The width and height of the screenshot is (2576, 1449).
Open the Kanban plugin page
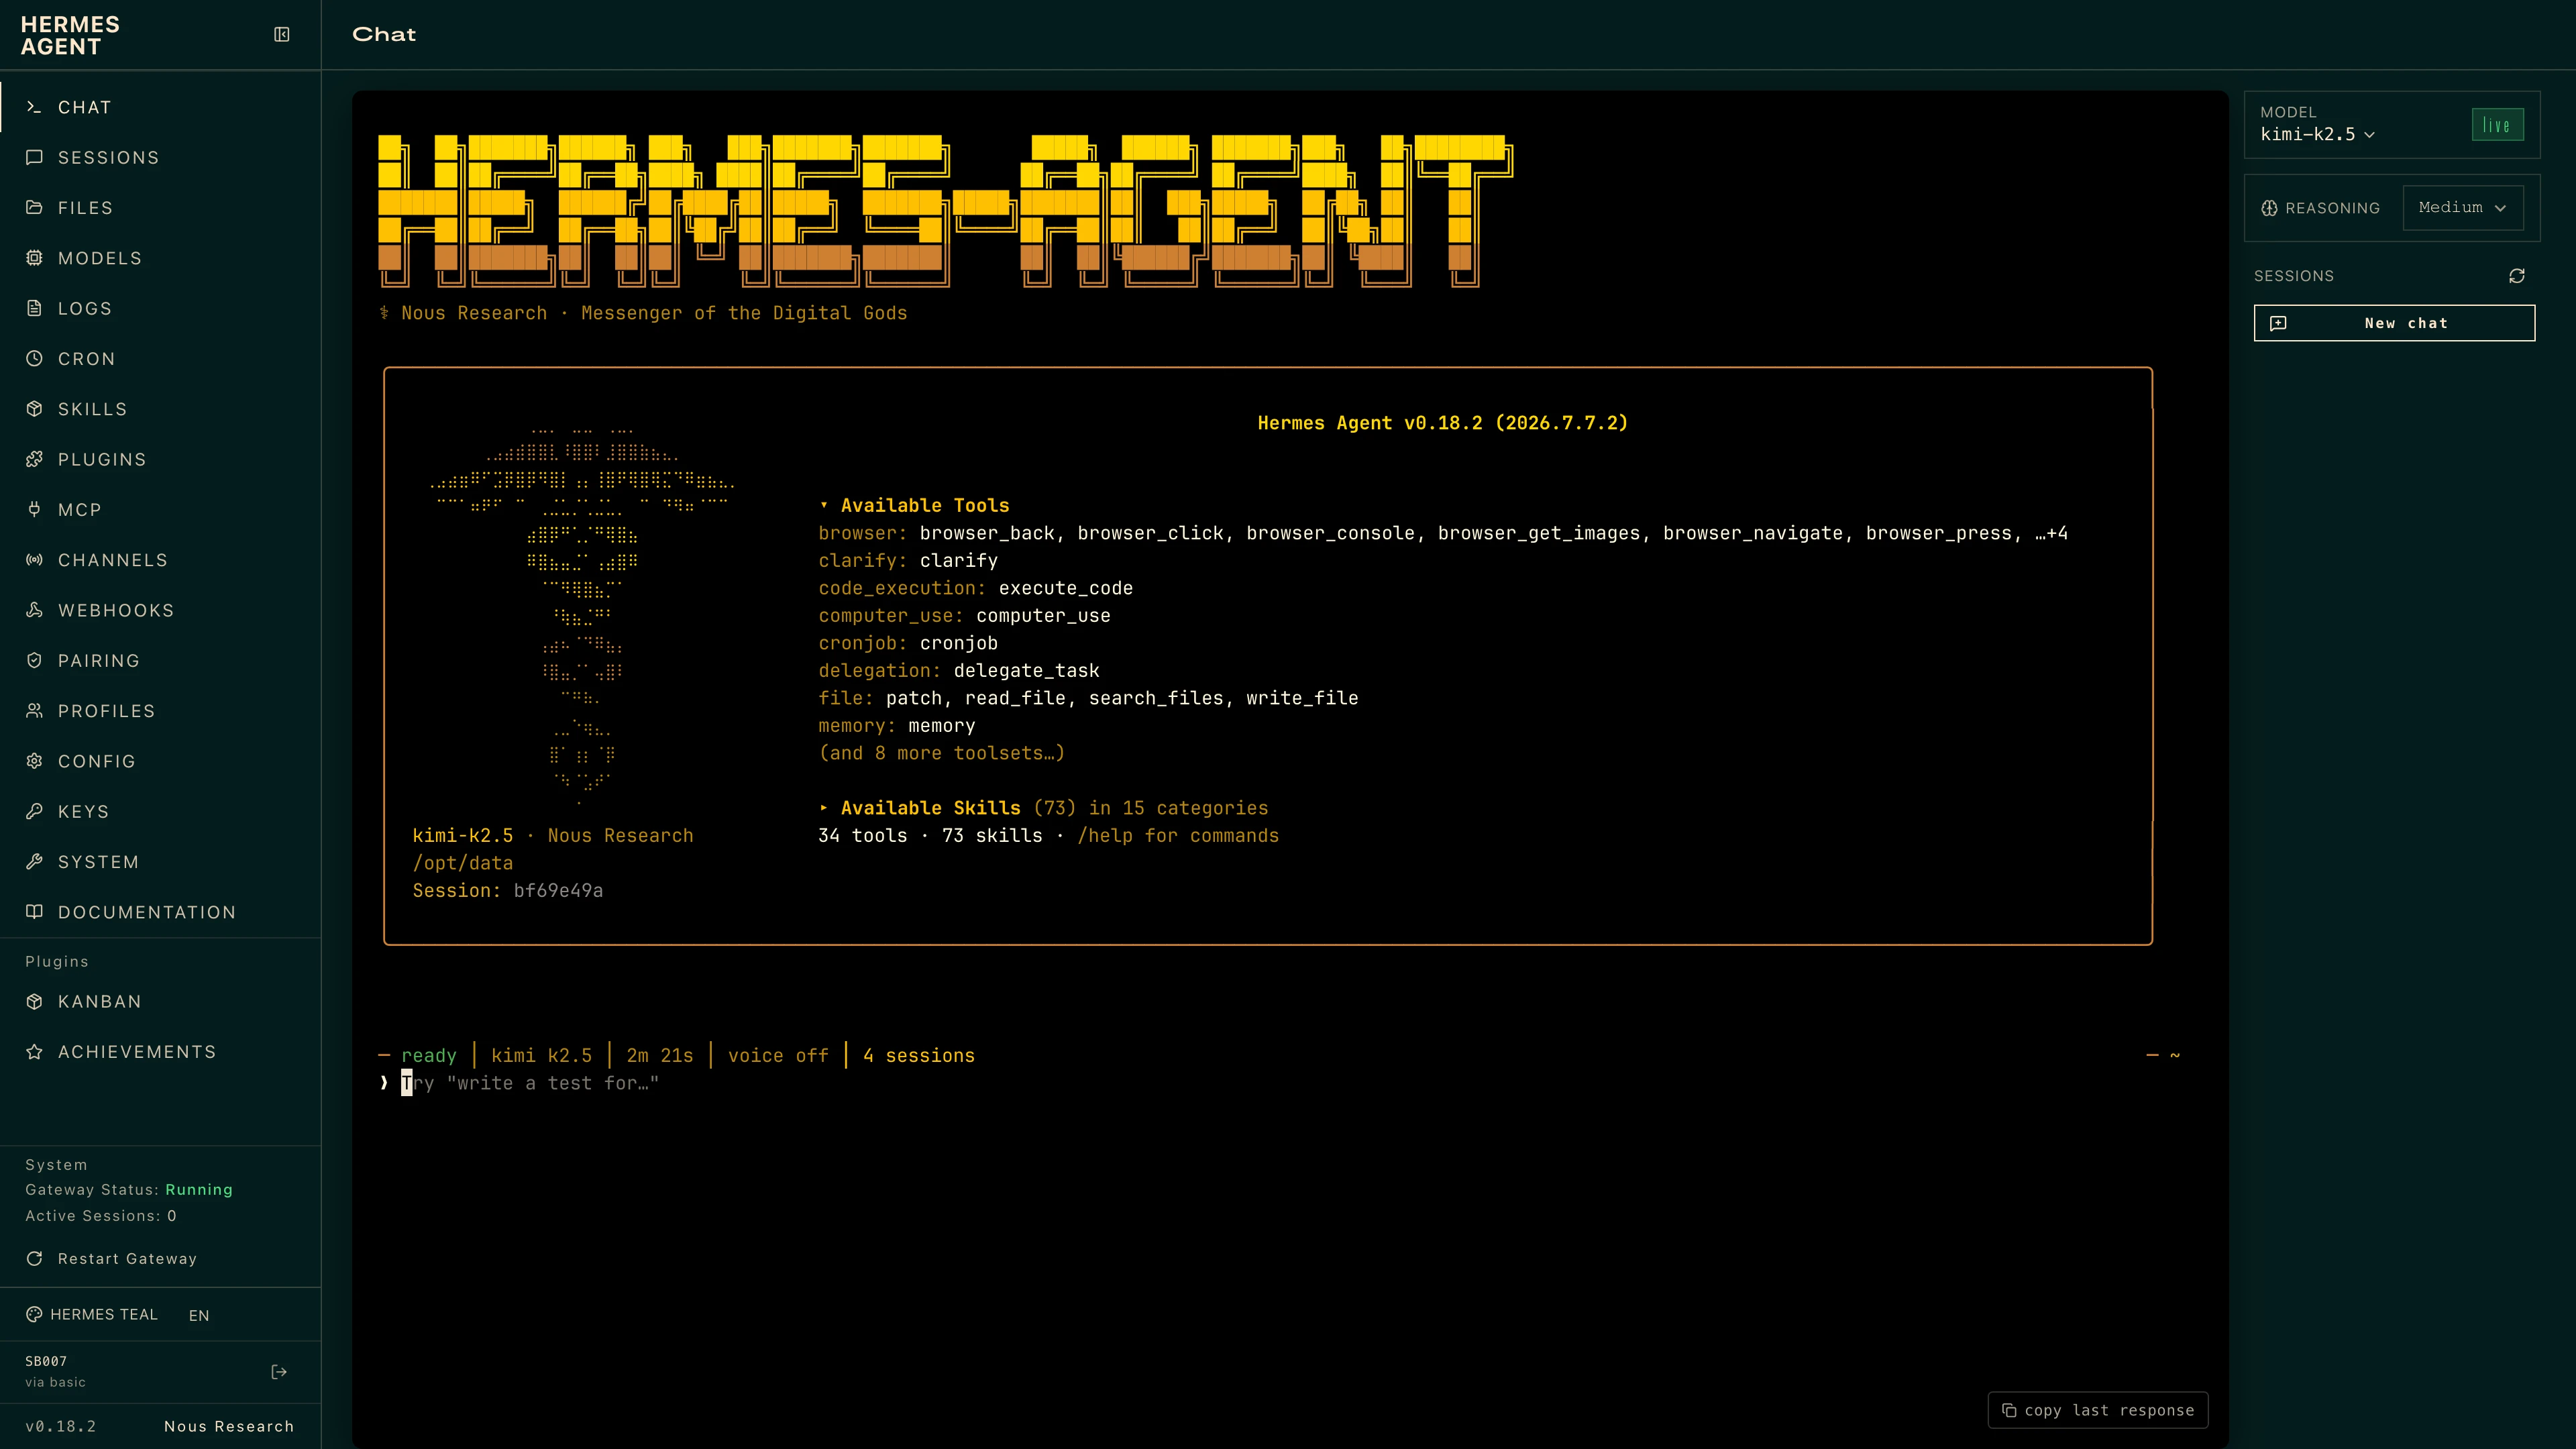point(160,1002)
